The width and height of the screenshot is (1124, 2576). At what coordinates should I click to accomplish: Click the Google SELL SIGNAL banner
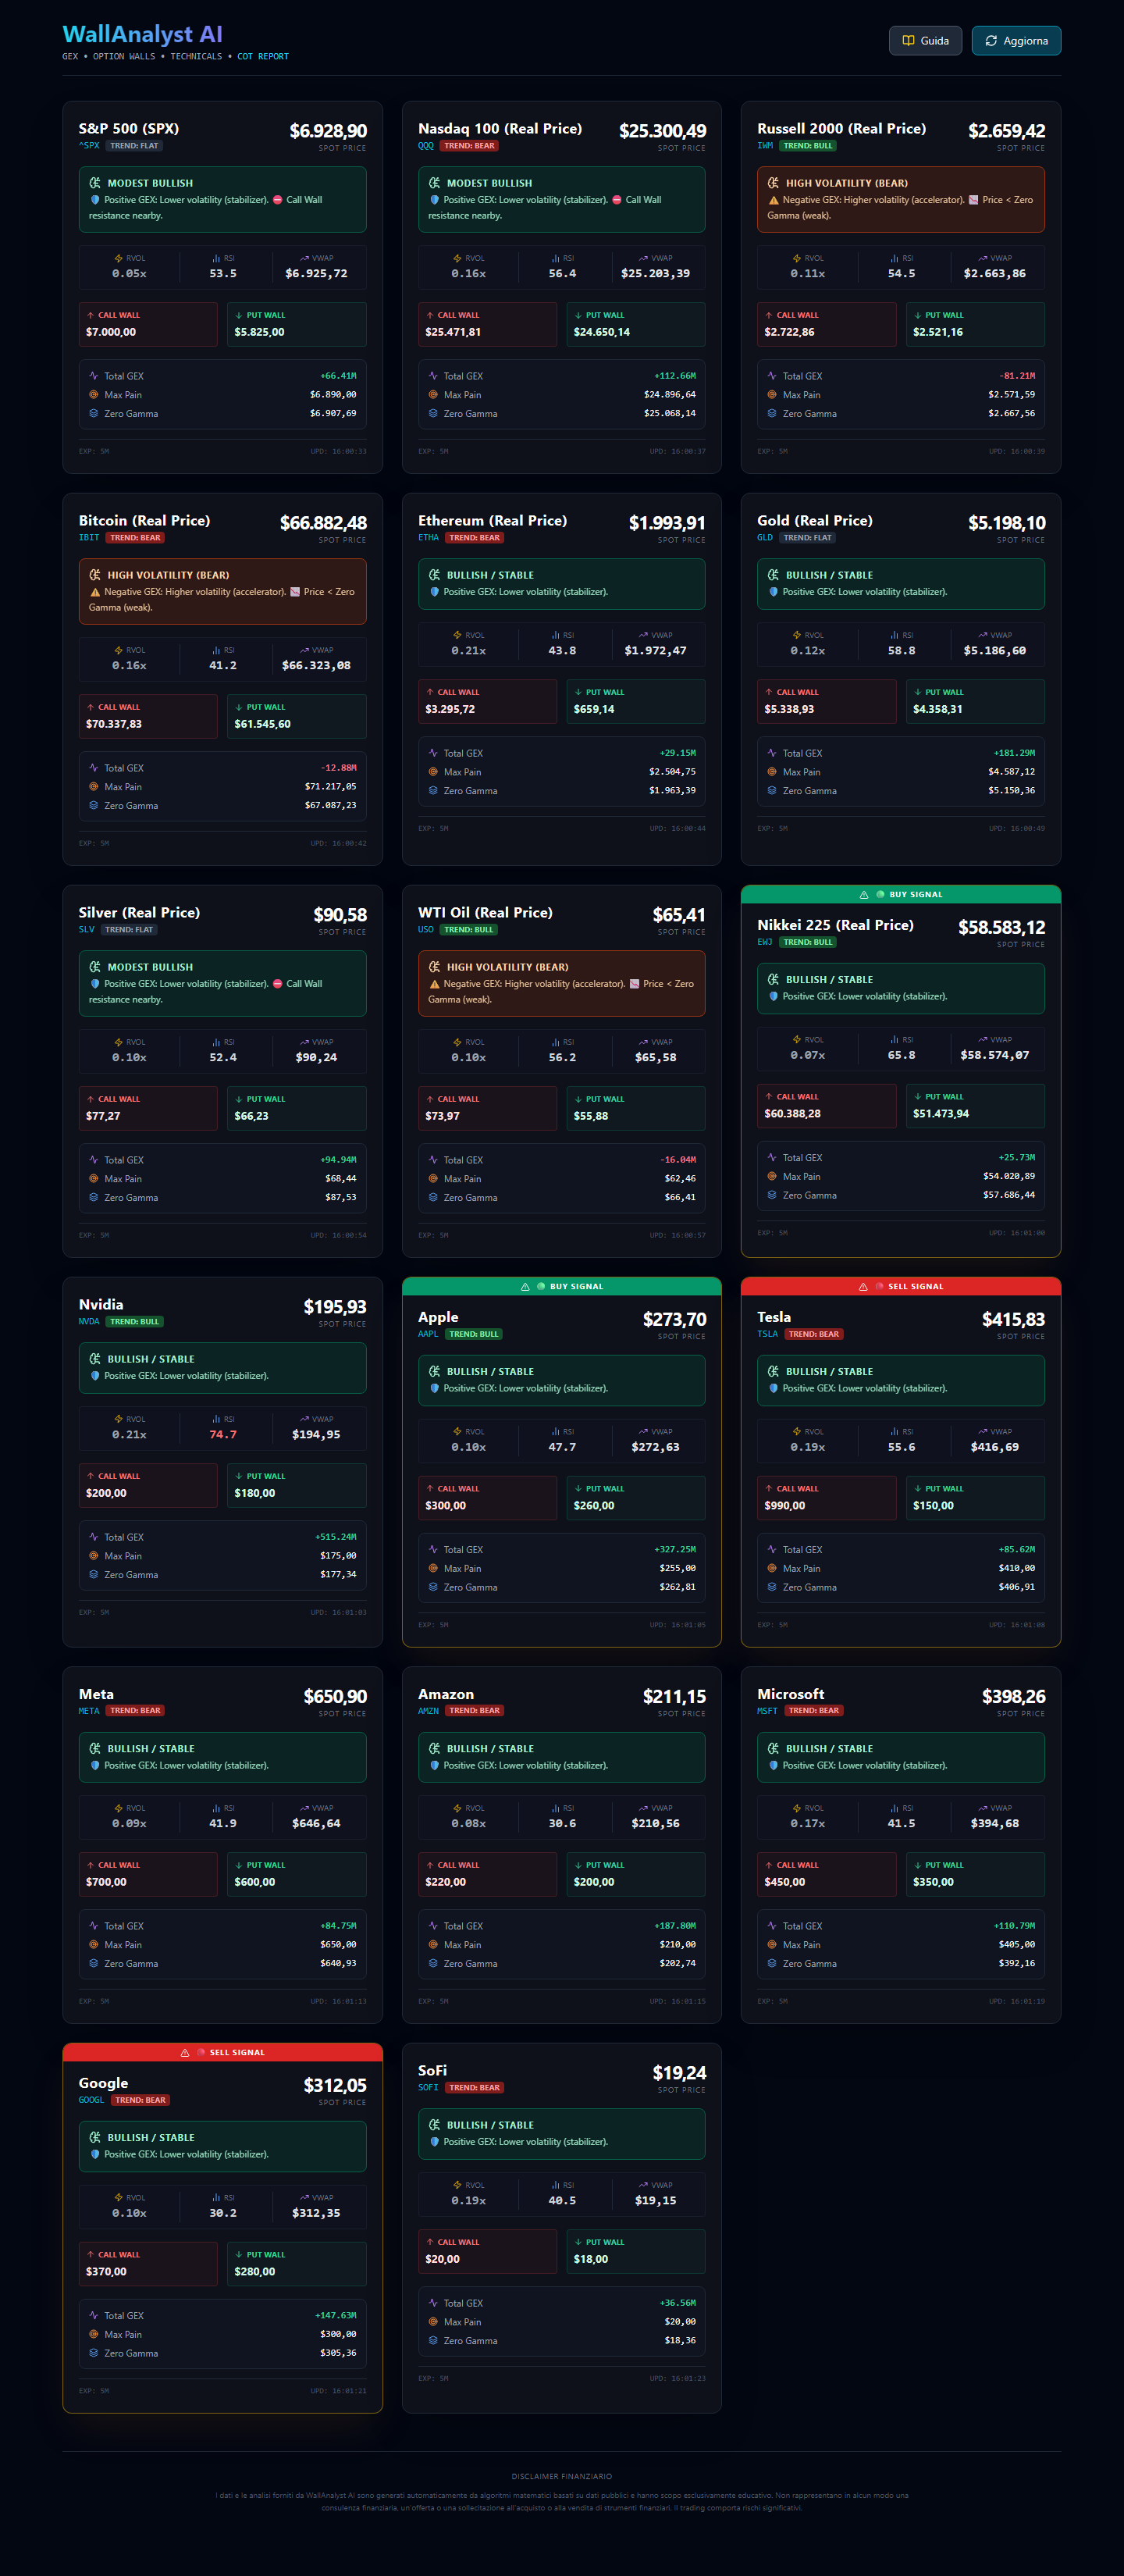click(222, 2052)
